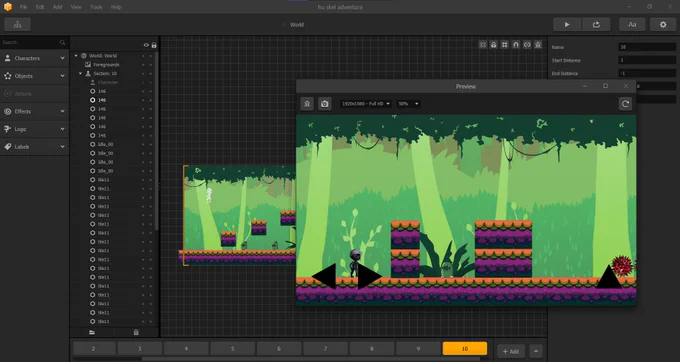
Task: Toggle magnet snapping in canvas toolbar
Action: click(x=516, y=45)
